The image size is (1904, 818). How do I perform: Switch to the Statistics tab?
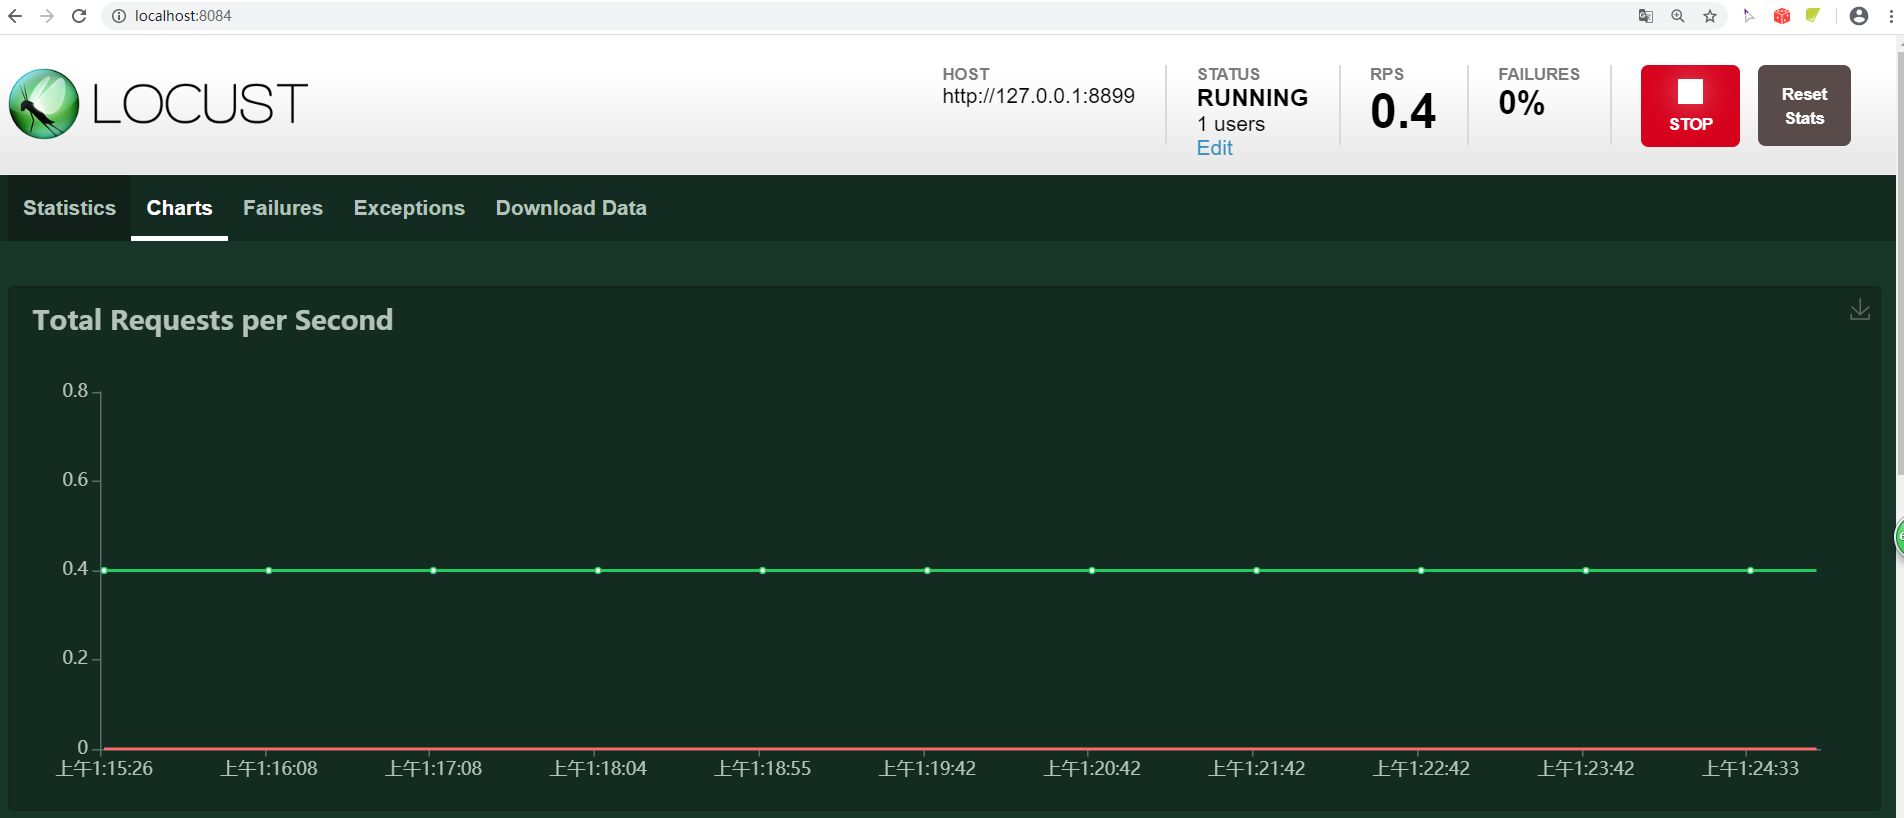click(69, 208)
